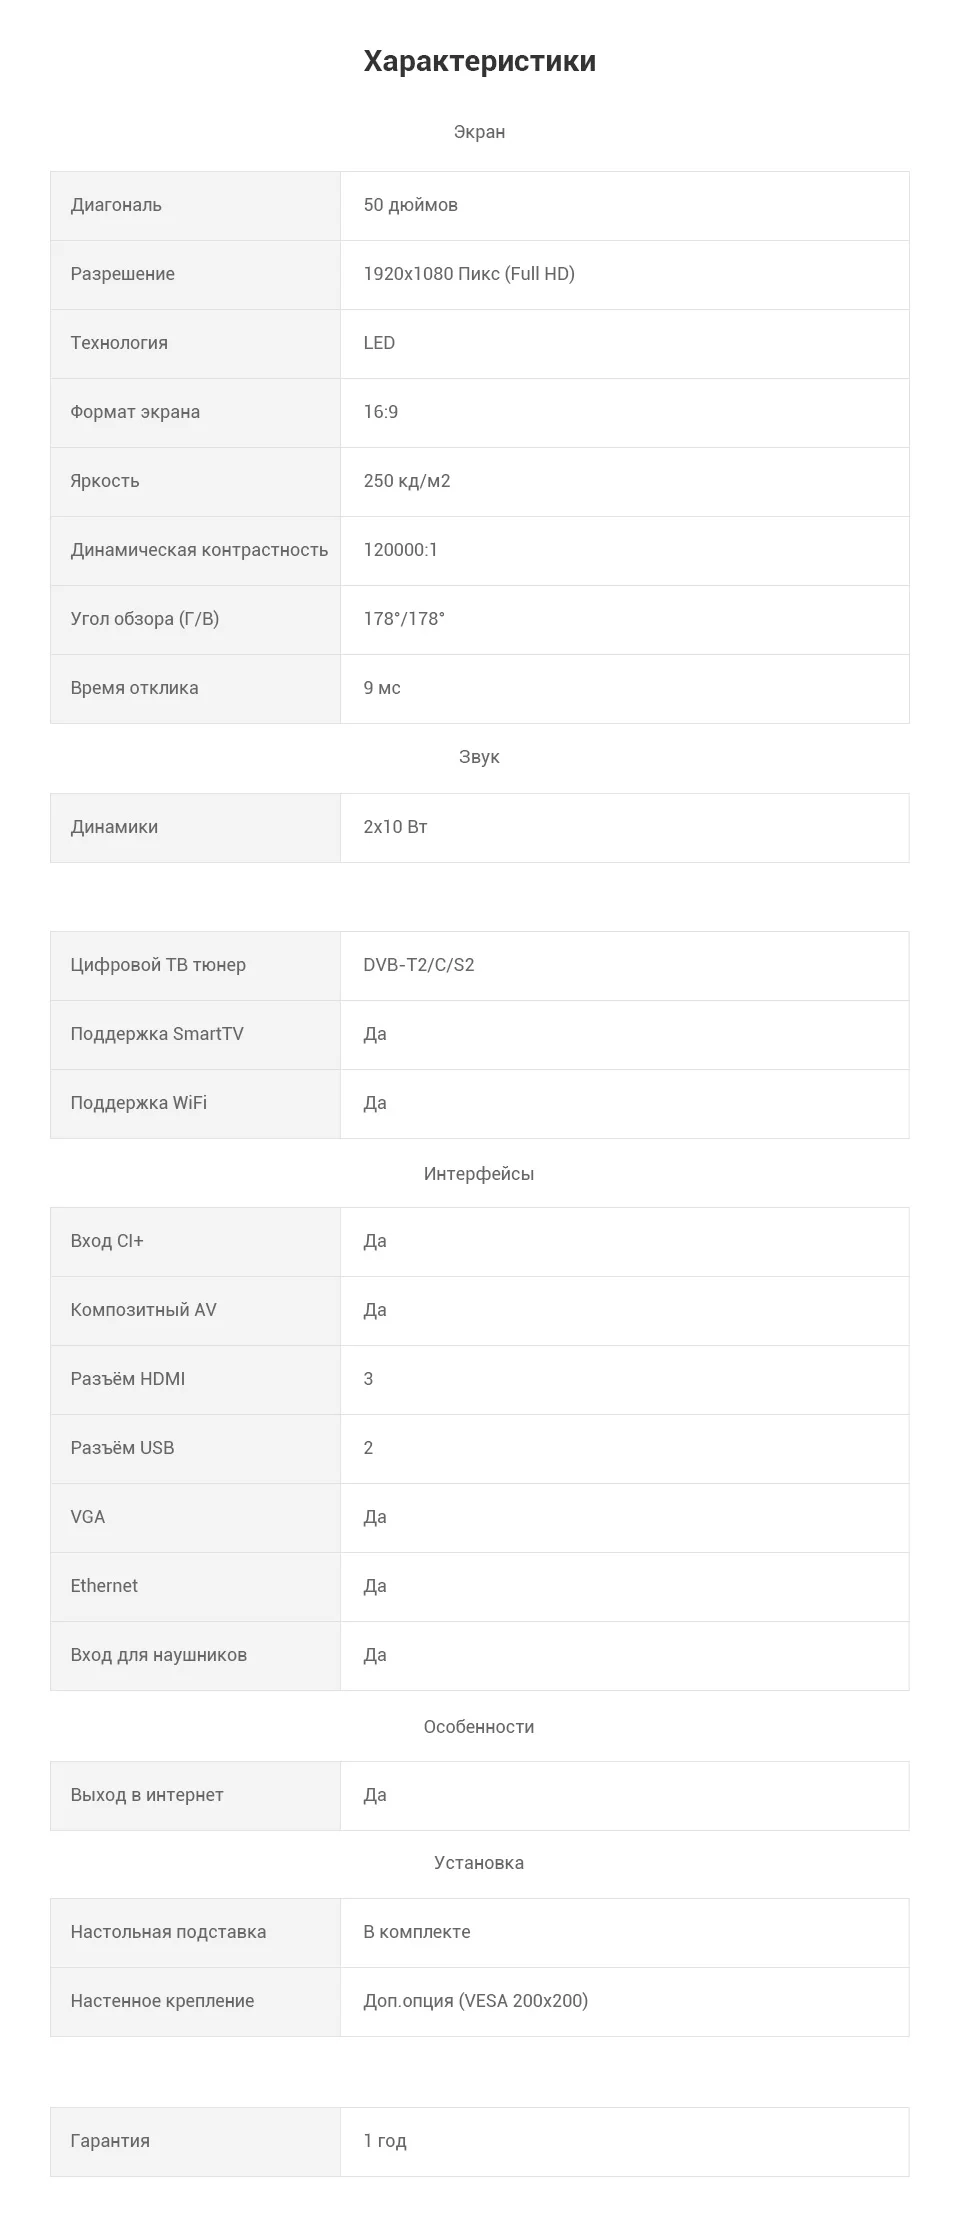Click the Звук section title

tap(479, 757)
